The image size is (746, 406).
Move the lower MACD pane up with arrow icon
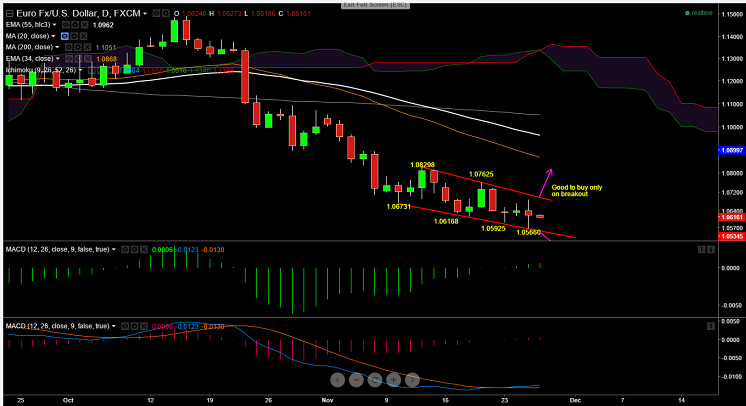click(711, 326)
